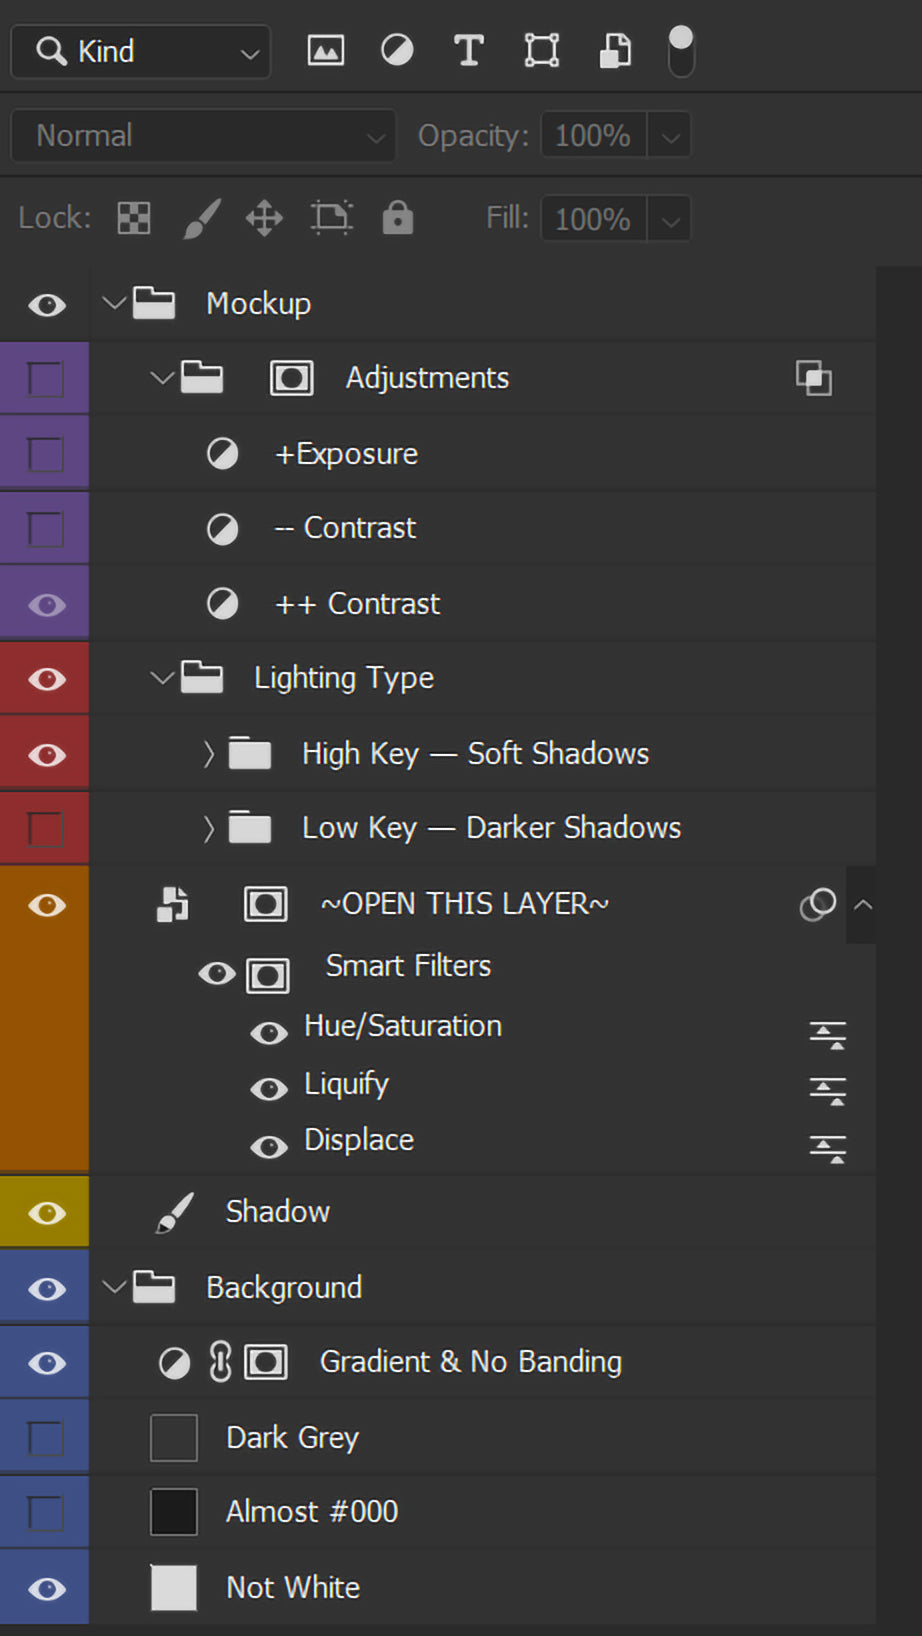This screenshot has height=1636, width=922.
Task: Click the lock transparent pixels icon
Action: (x=134, y=218)
